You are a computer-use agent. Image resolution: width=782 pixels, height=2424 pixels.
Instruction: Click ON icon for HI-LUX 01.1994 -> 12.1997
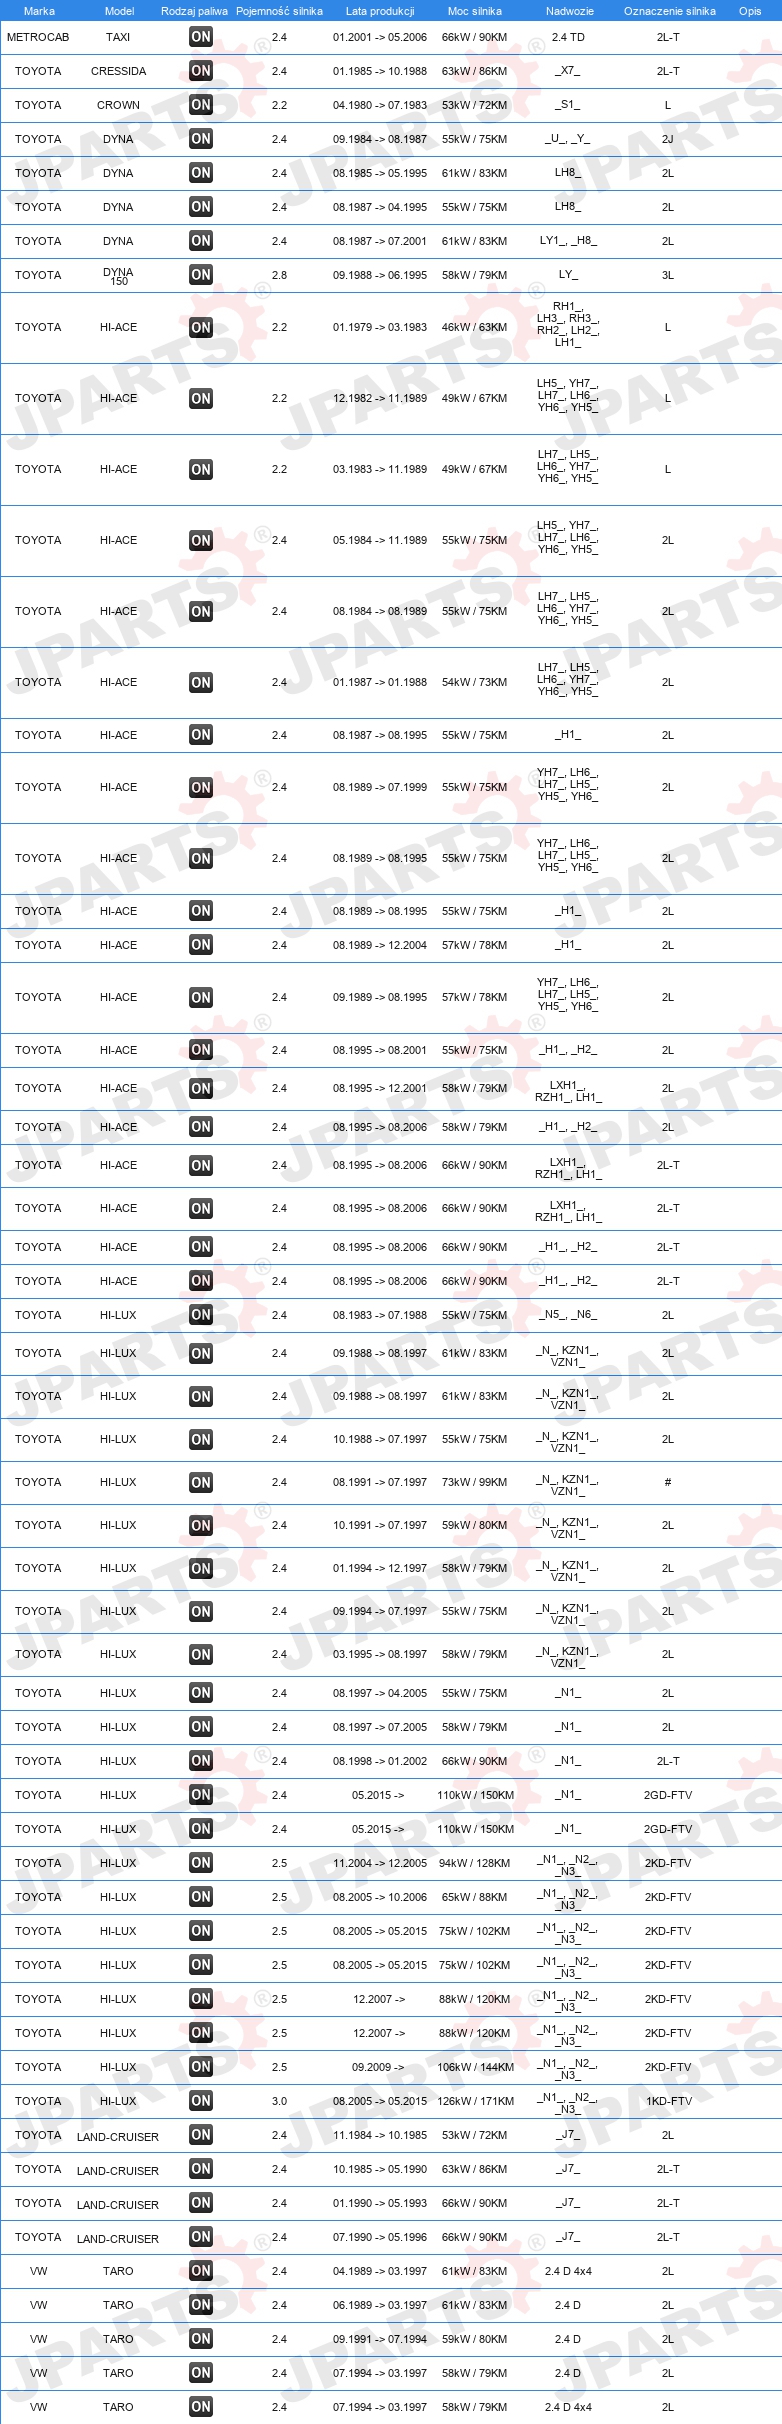(x=200, y=1568)
